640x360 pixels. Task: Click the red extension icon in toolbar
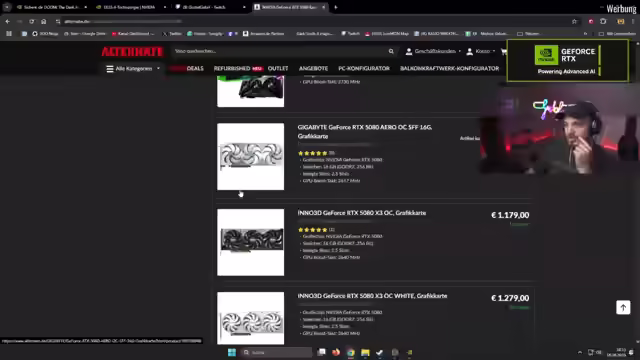coord(591,21)
